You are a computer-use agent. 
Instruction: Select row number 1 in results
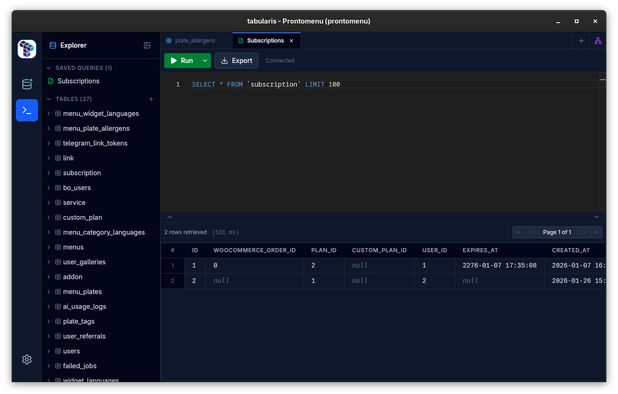click(x=172, y=266)
